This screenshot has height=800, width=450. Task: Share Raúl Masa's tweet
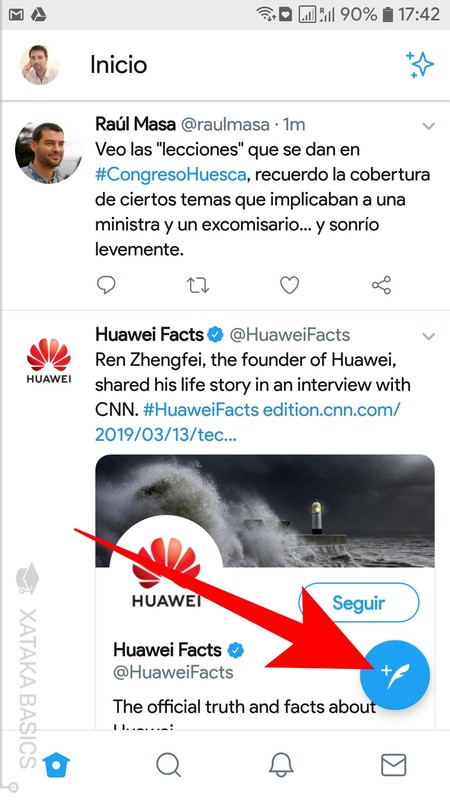(381, 285)
